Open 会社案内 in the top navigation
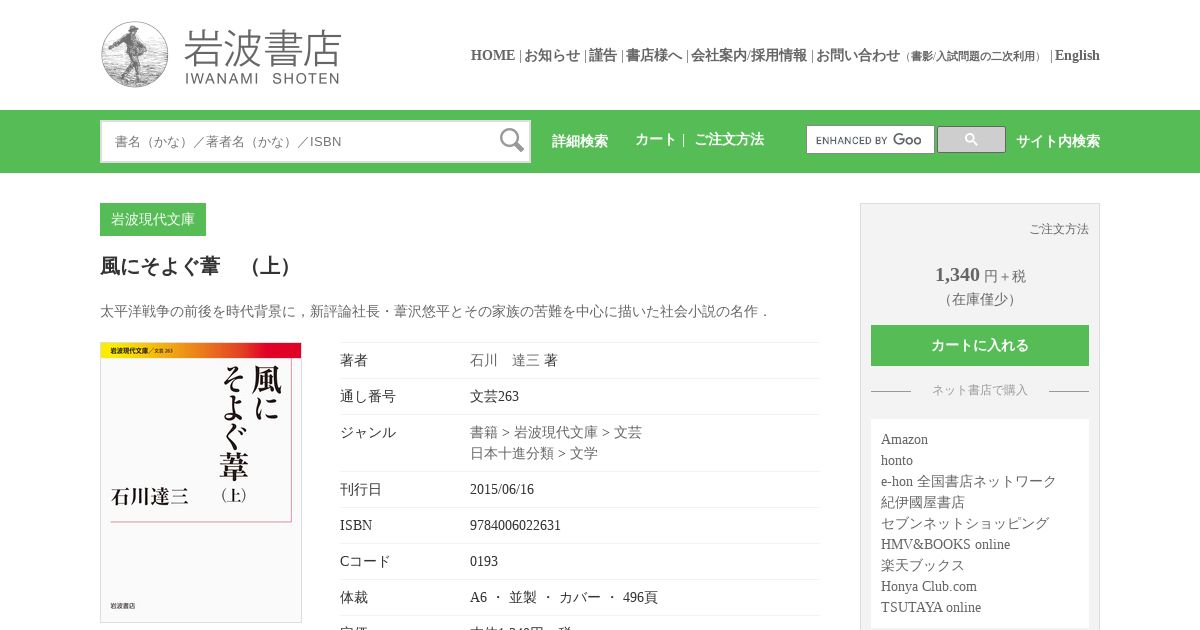The image size is (1200, 630). coord(719,56)
